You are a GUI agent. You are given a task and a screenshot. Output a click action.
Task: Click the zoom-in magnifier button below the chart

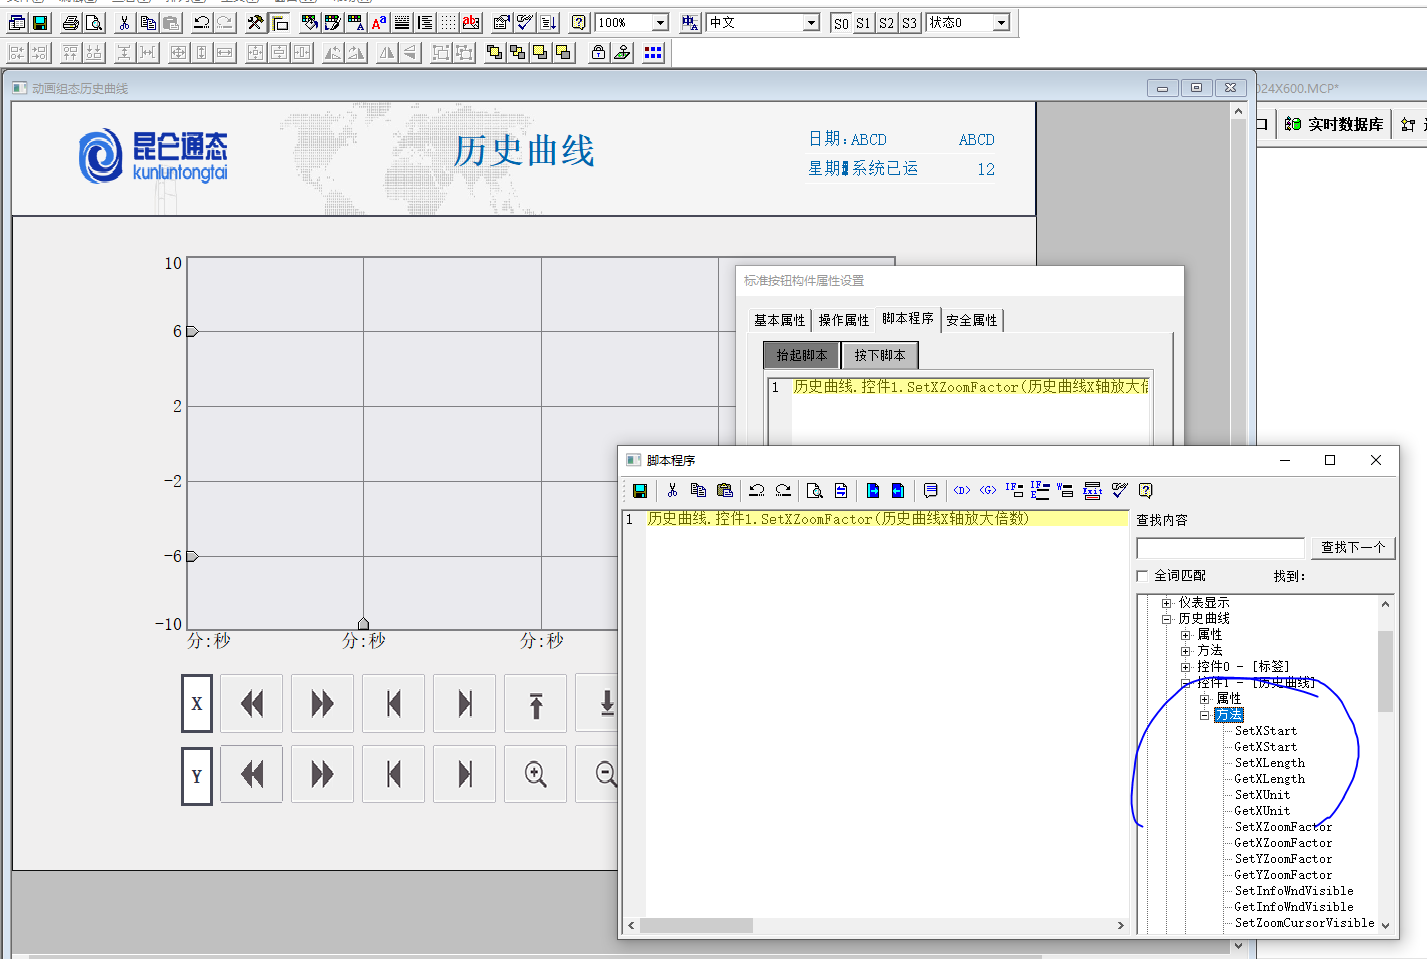tap(535, 774)
